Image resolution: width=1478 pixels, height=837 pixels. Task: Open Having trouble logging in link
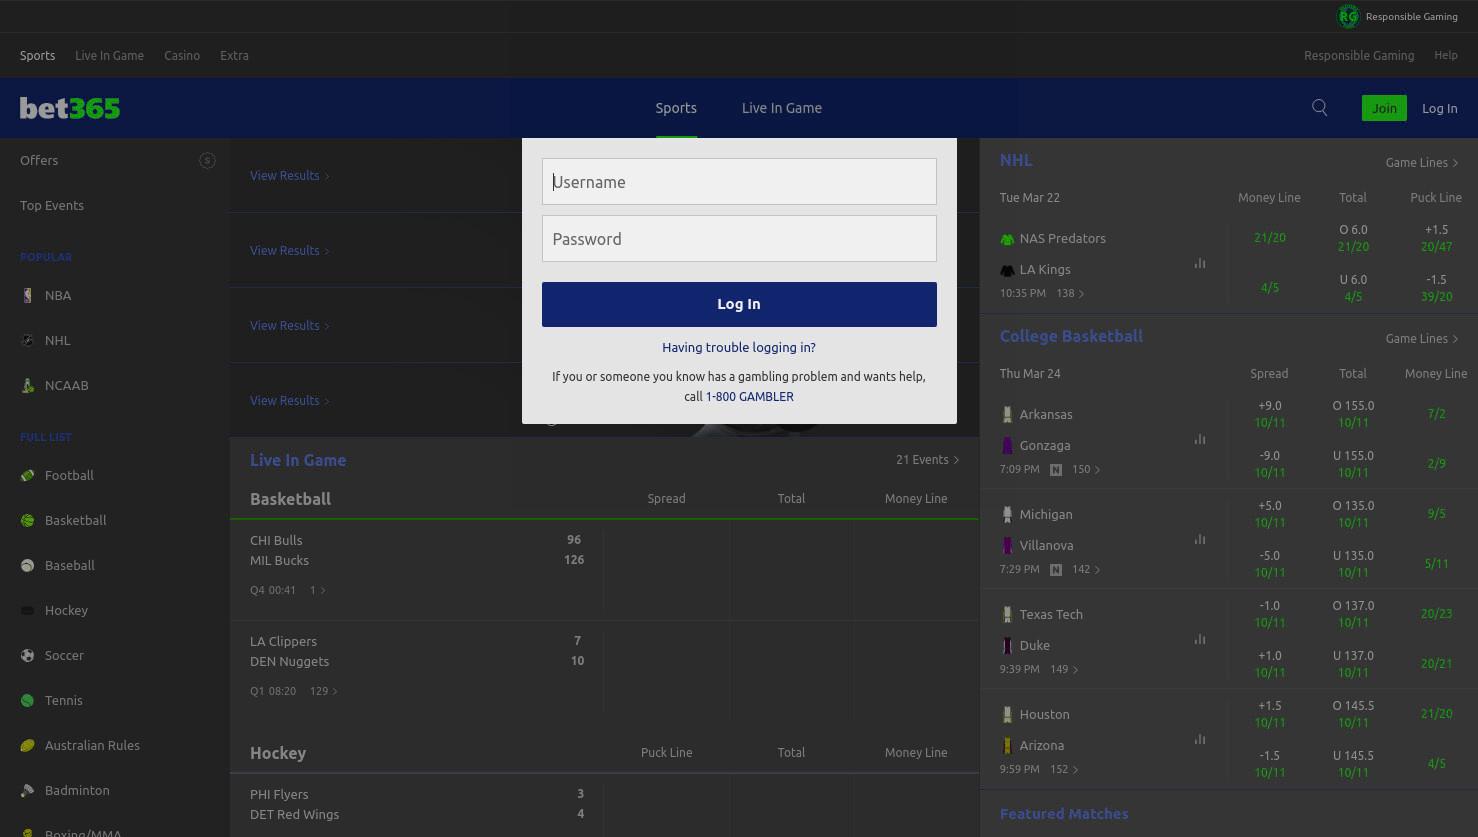739,347
